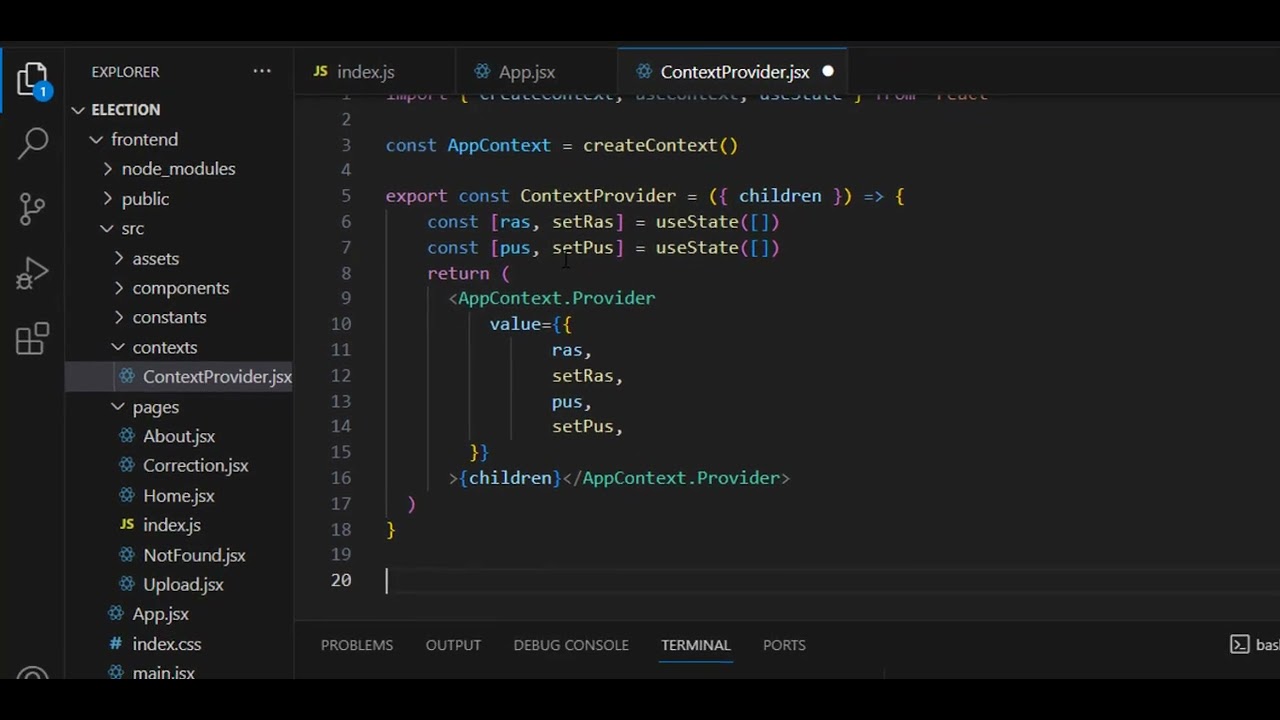Open the PROBLEMS panel tab

[x=357, y=645]
